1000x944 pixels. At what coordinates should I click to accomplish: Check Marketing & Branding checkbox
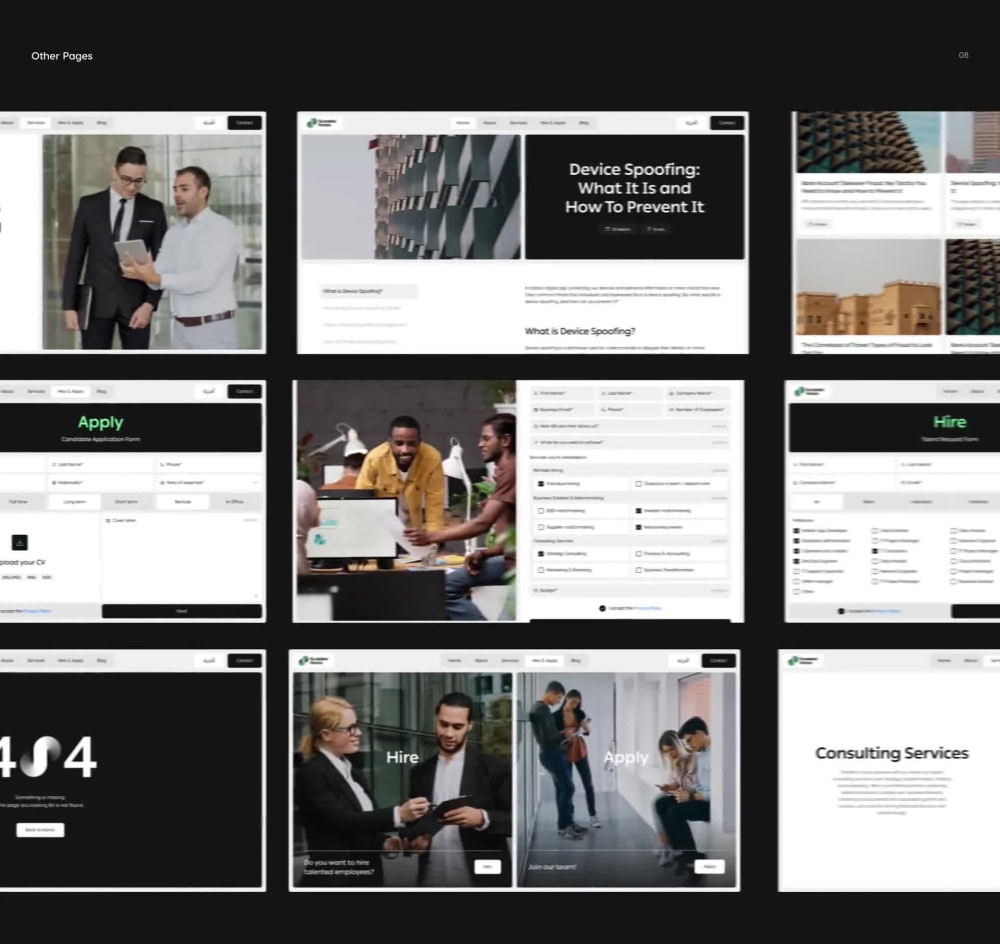point(541,570)
